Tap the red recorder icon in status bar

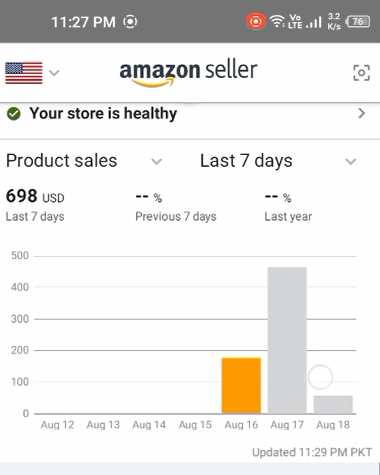[x=256, y=21]
